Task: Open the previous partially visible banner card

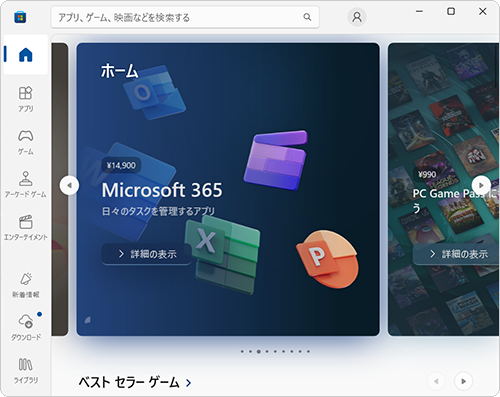Action: click(x=60, y=189)
